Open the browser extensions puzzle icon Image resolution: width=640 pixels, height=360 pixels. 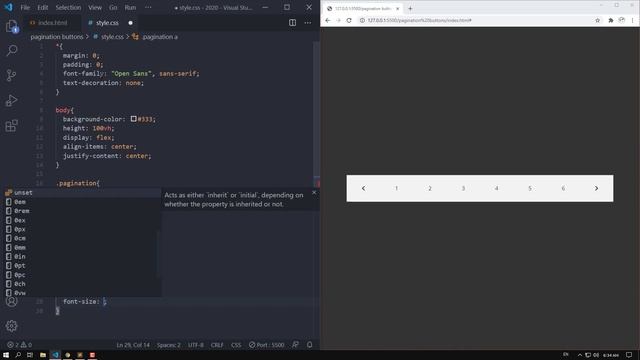click(611, 20)
